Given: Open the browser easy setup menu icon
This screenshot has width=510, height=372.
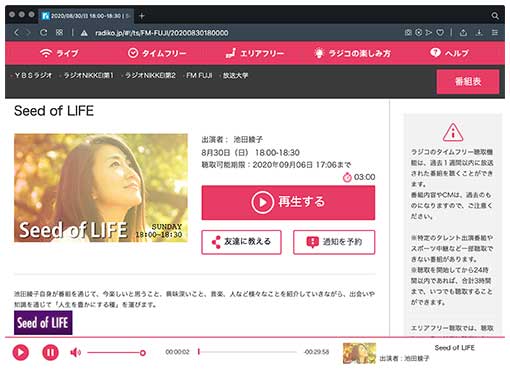Looking at the screenshot, I should tap(495, 32).
